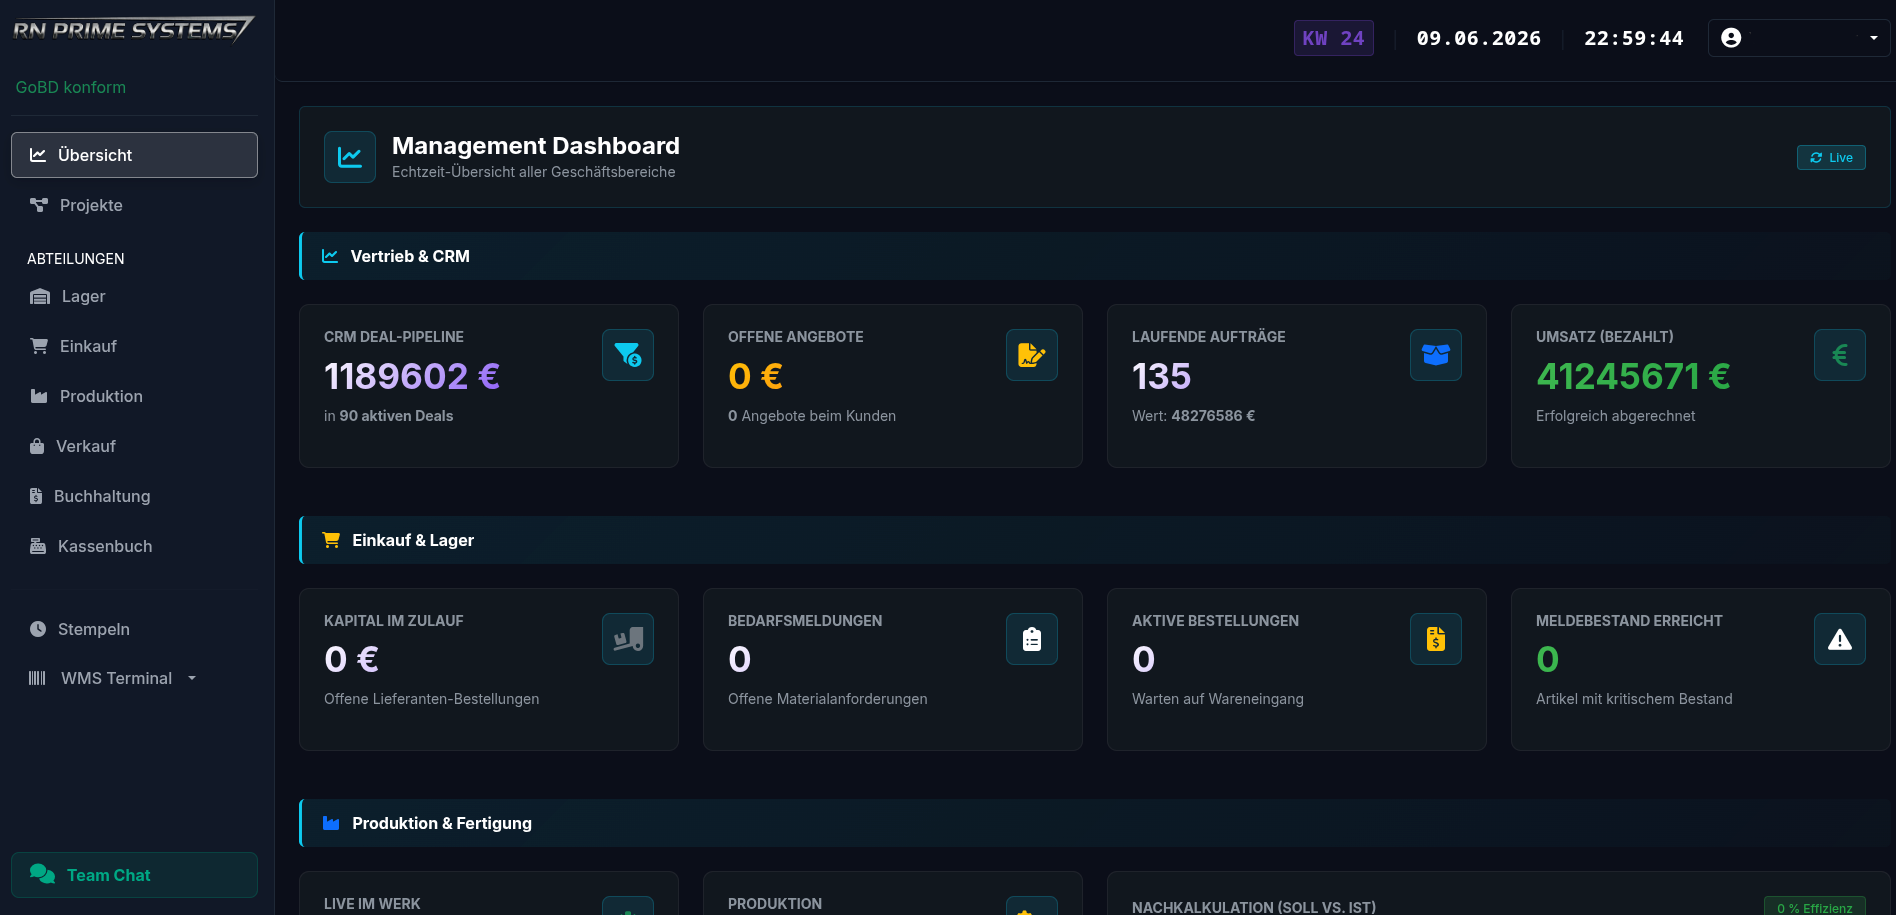This screenshot has height=915, width=1896.
Task: Click the Team Chat speech bubbles icon
Action: point(42,874)
